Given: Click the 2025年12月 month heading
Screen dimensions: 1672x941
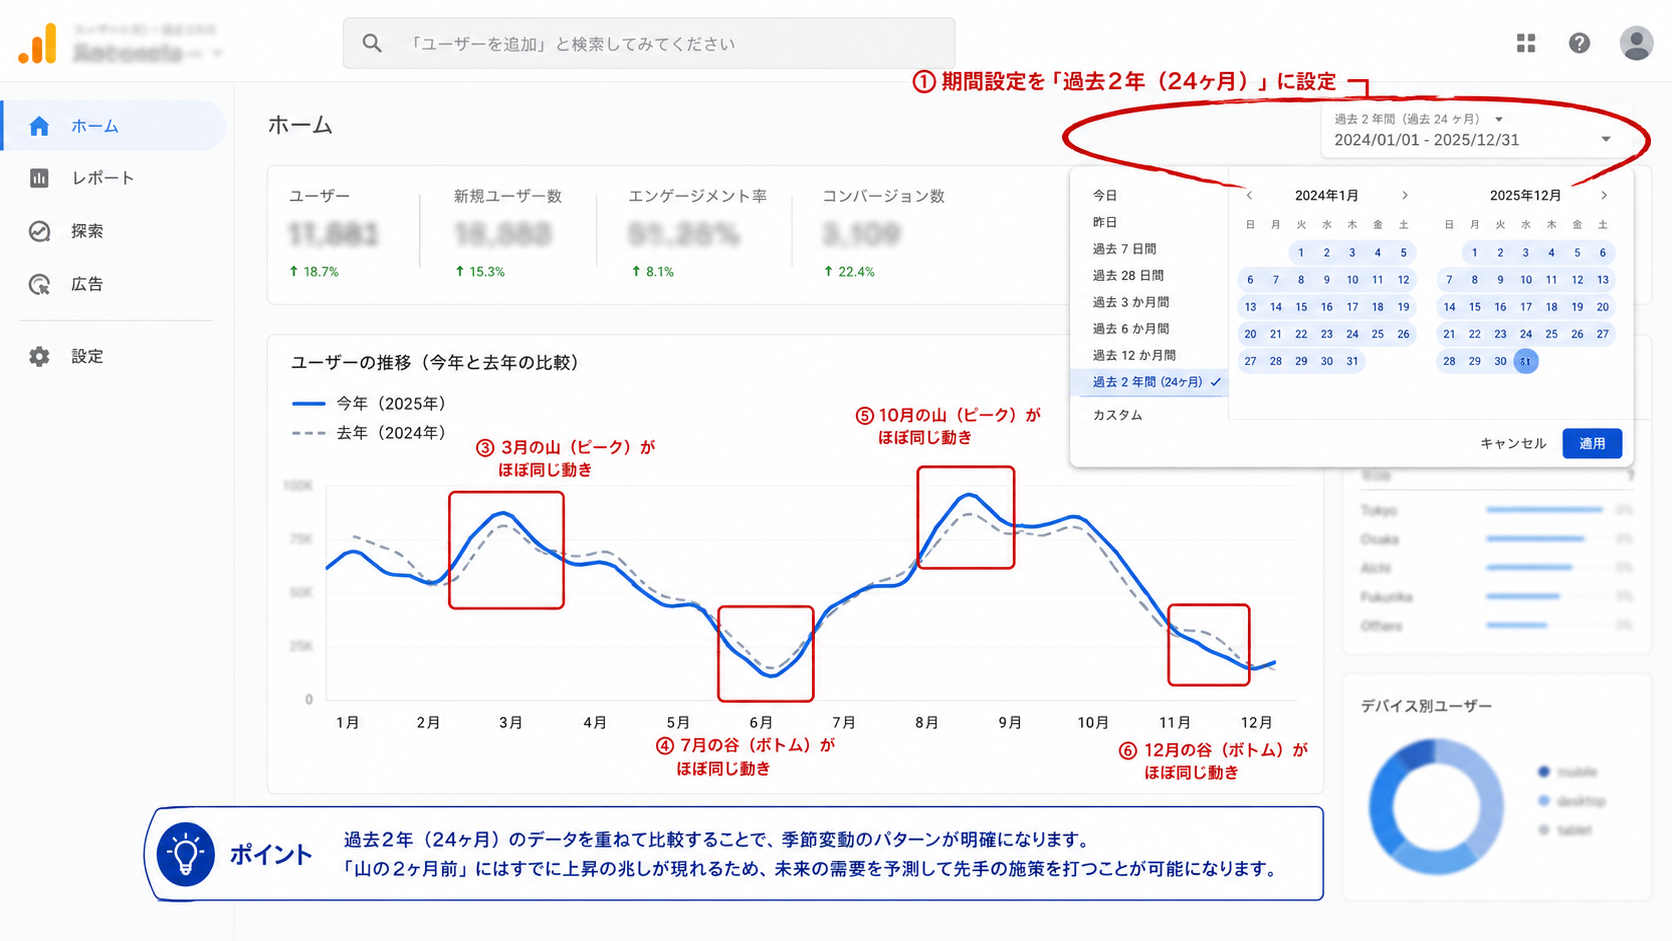Looking at the screenshot, I should (1525, 196).
